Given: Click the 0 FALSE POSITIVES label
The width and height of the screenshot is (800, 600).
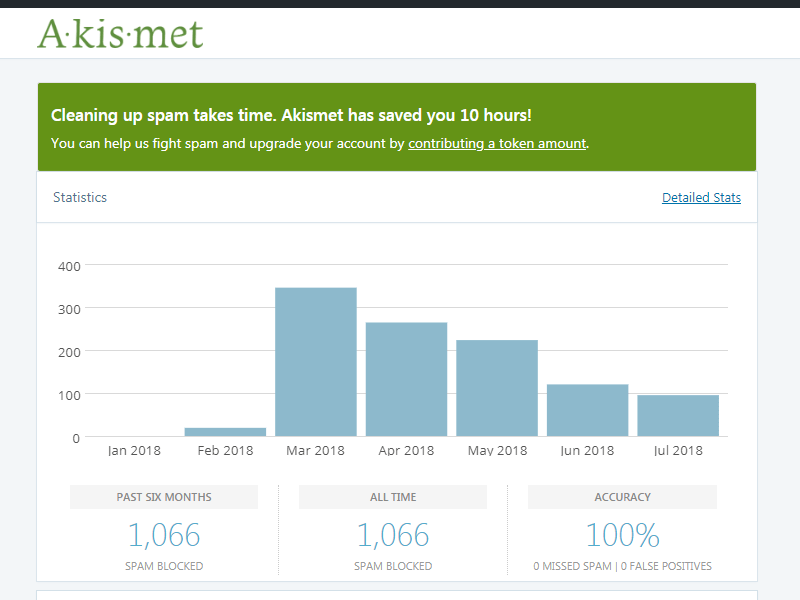Looking at the screenshot, I should pyautogui.click(x=666, y=566).
